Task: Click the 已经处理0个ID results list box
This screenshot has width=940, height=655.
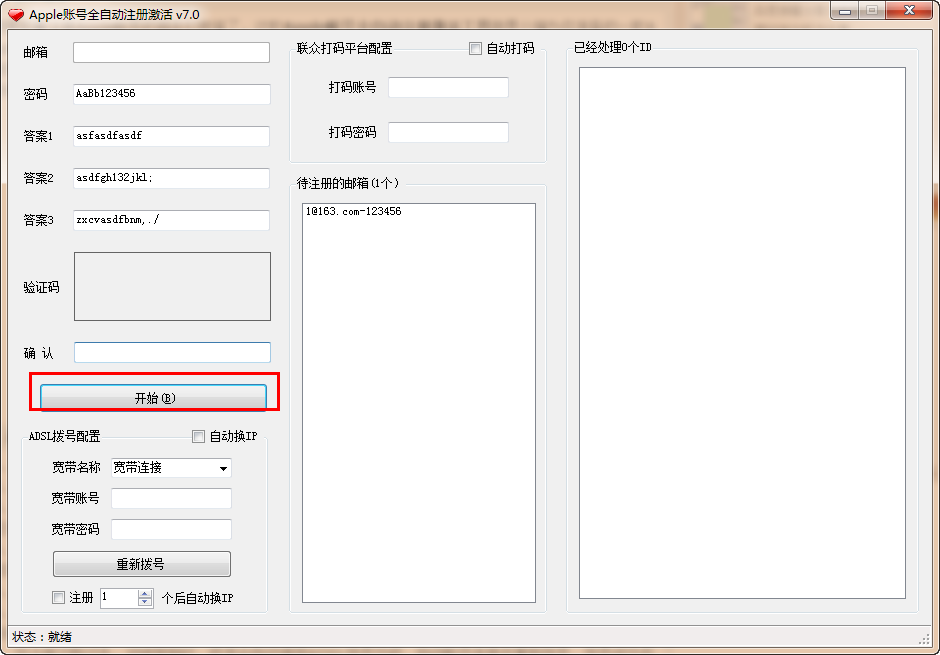Action: (742, 333)
